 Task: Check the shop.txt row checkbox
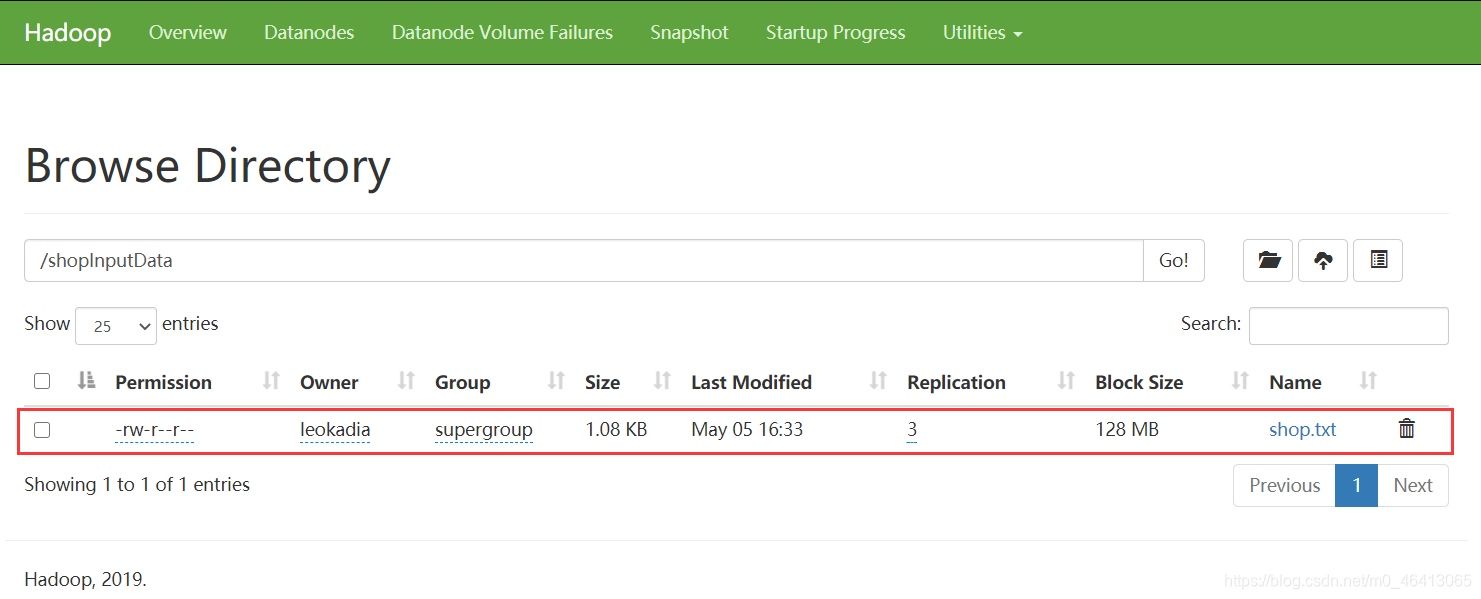point(42,430)
